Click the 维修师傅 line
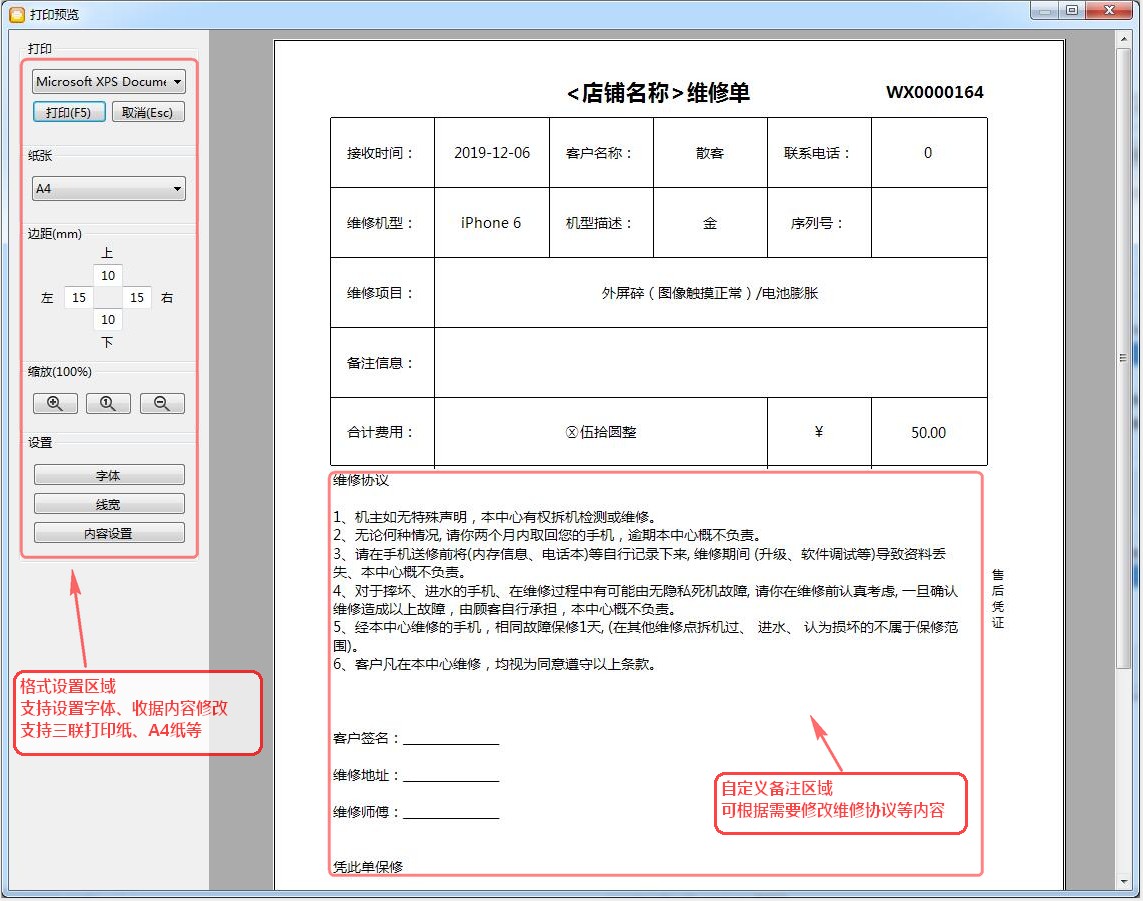This screenshot has width=1143, height=901. point(416,812)
